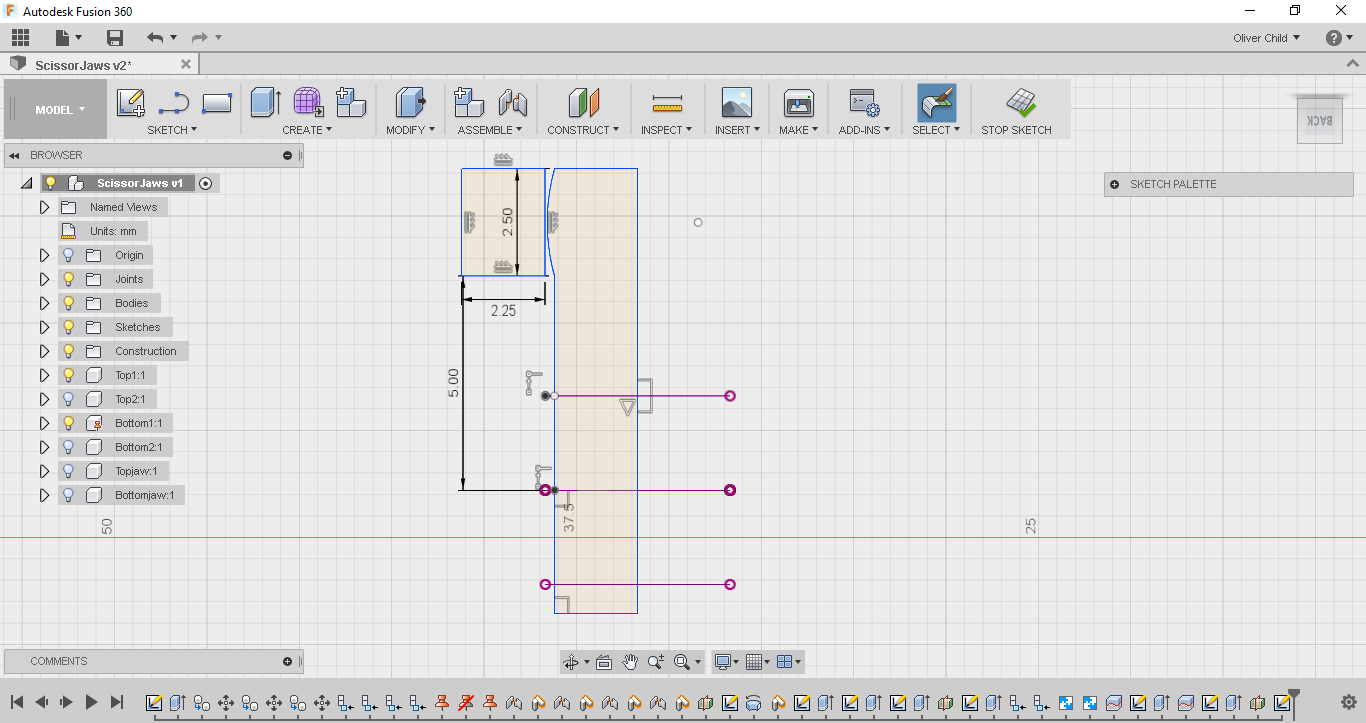
Task: Select the Orbit navigation tool
Action: pos(571,662)
